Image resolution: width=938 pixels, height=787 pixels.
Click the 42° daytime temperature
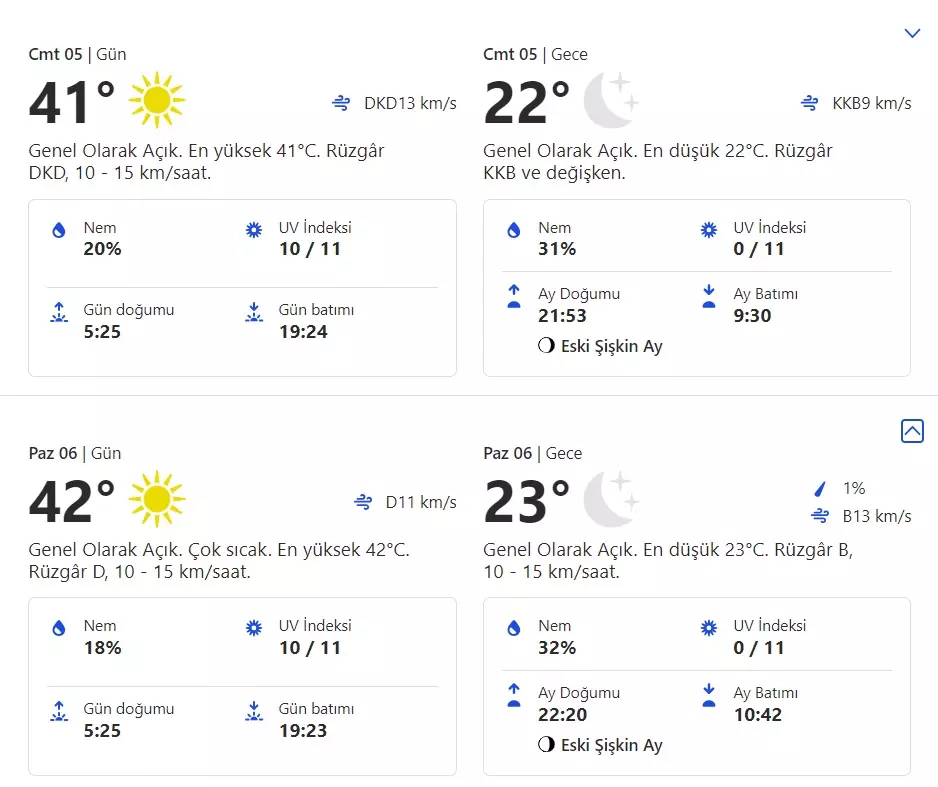72,501
